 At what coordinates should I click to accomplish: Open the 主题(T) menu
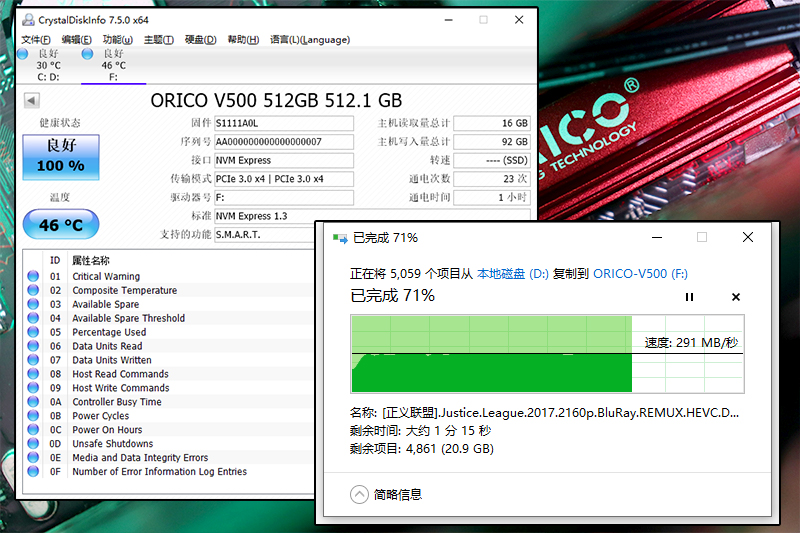[x=159, y=40]
